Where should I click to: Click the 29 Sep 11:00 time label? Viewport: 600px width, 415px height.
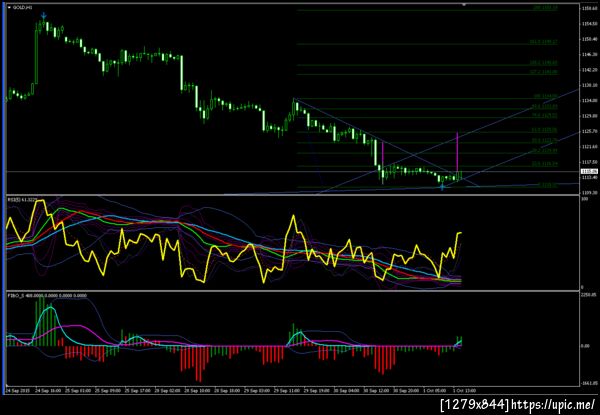pyautogui.click(x=287, y=391)
